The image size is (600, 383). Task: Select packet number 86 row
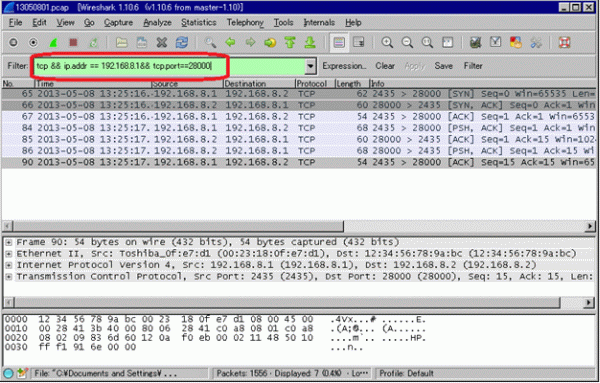click(x=298, y=151)
